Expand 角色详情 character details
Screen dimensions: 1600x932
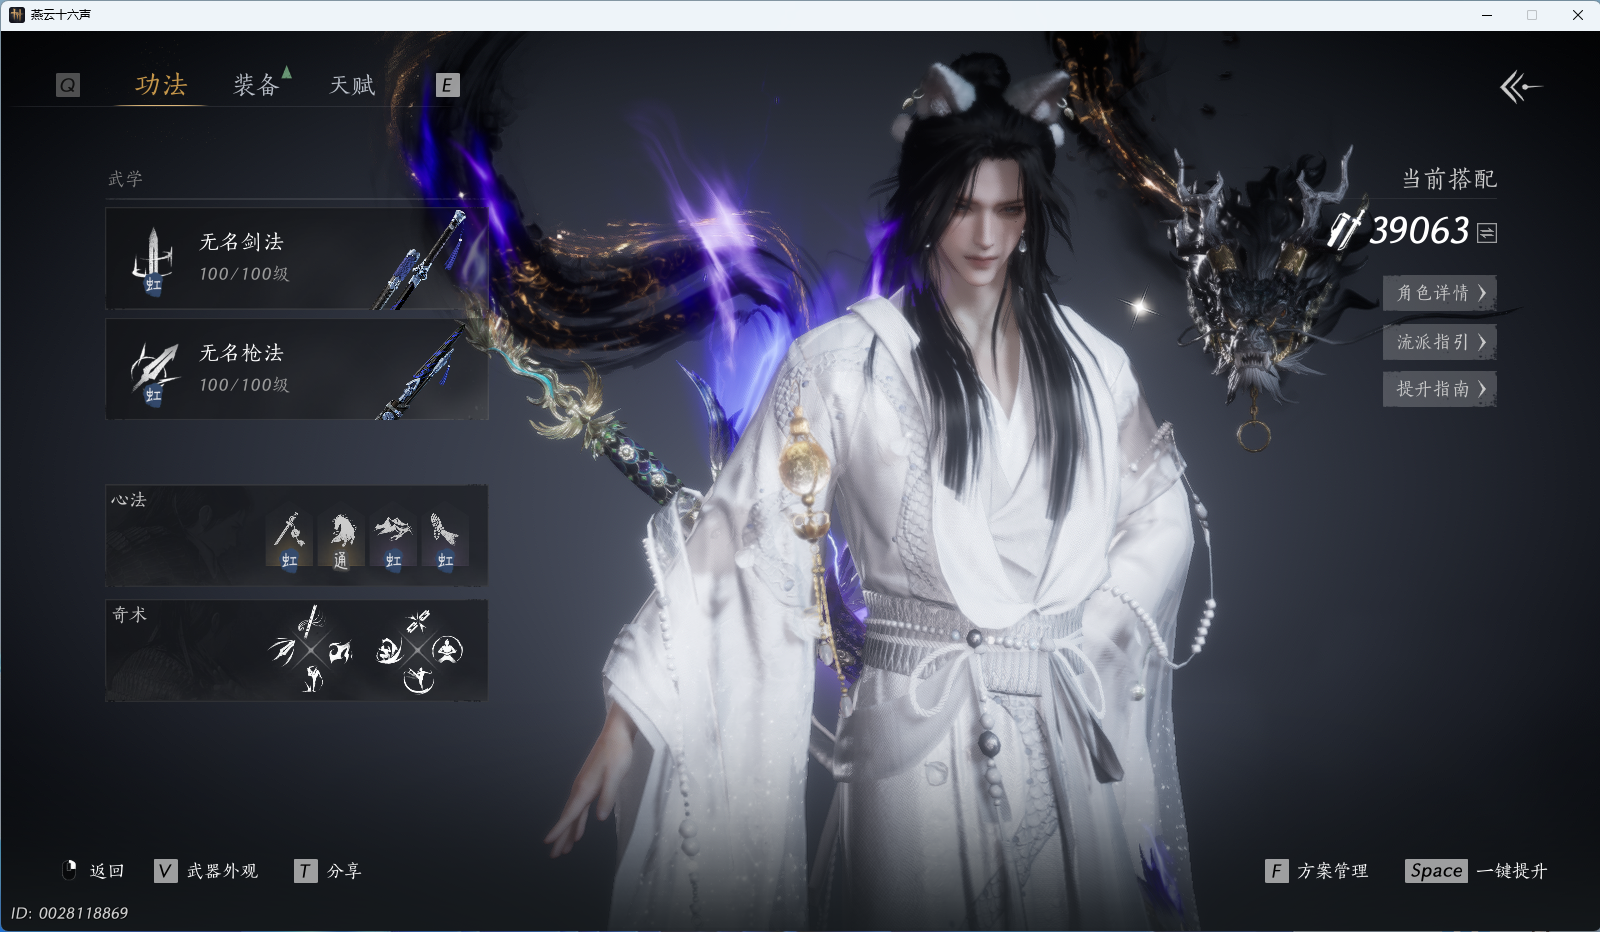tap(1439, 293)
